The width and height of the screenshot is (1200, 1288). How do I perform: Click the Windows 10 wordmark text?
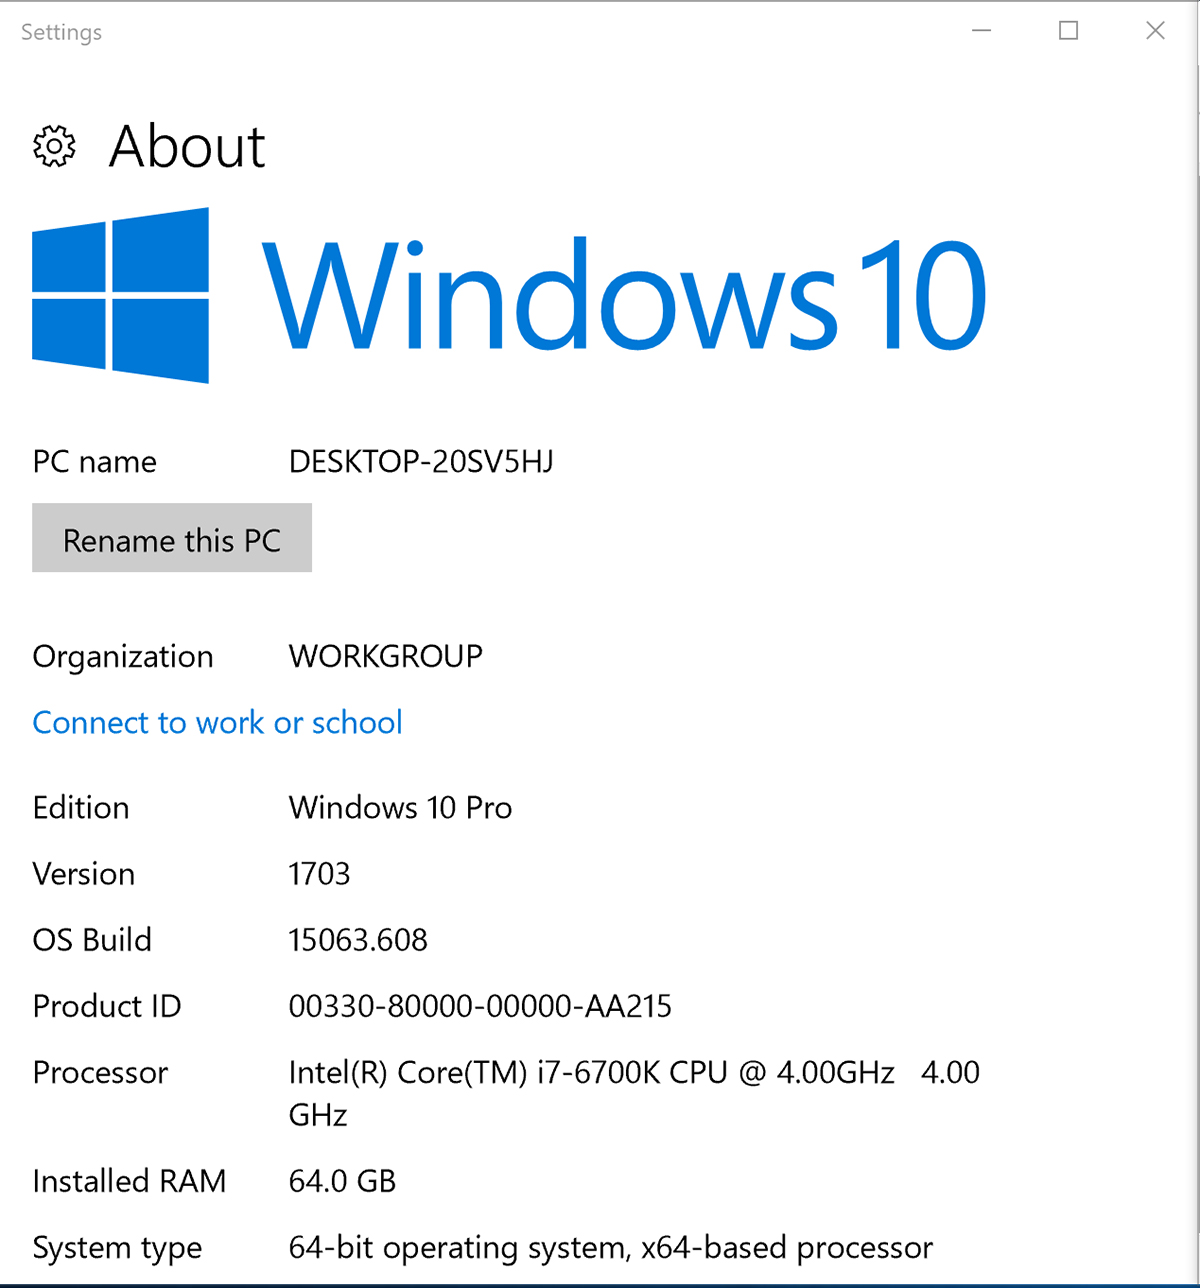click(x=623, y=295)
